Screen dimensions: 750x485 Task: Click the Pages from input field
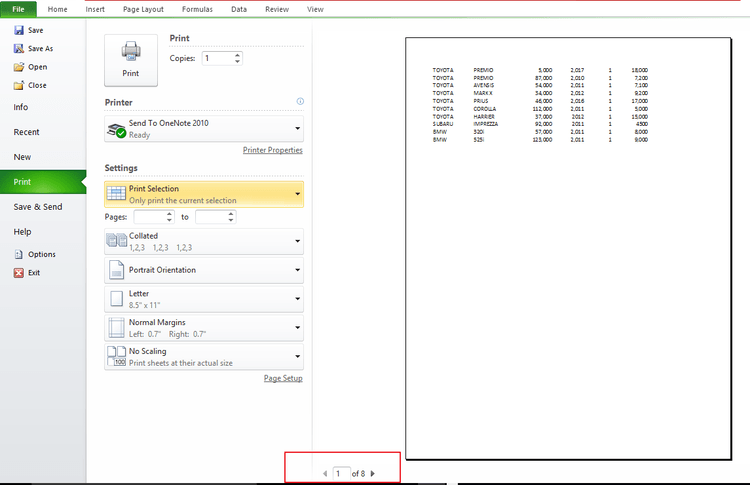(150, 217)
